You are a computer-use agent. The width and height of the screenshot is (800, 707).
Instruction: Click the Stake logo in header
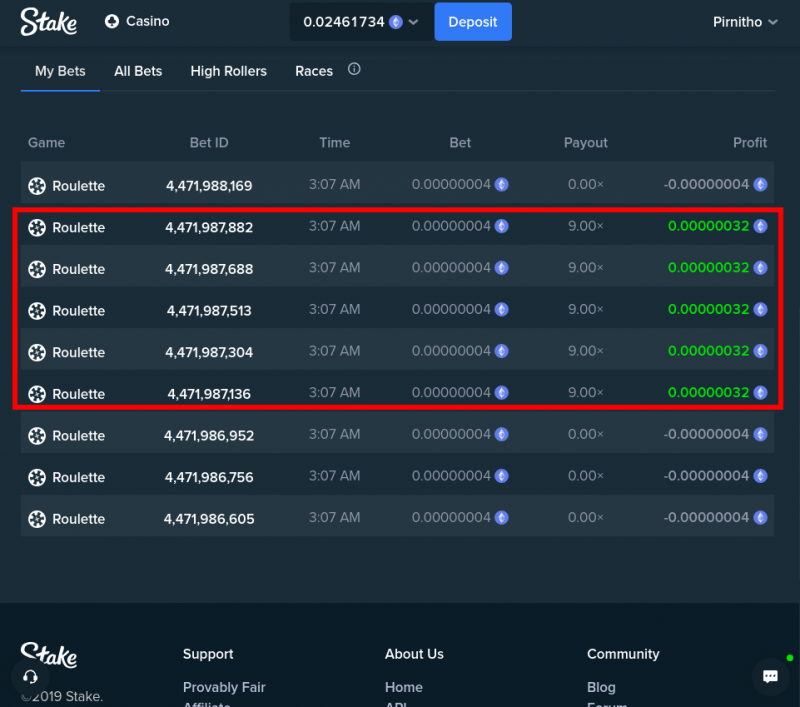49,22
